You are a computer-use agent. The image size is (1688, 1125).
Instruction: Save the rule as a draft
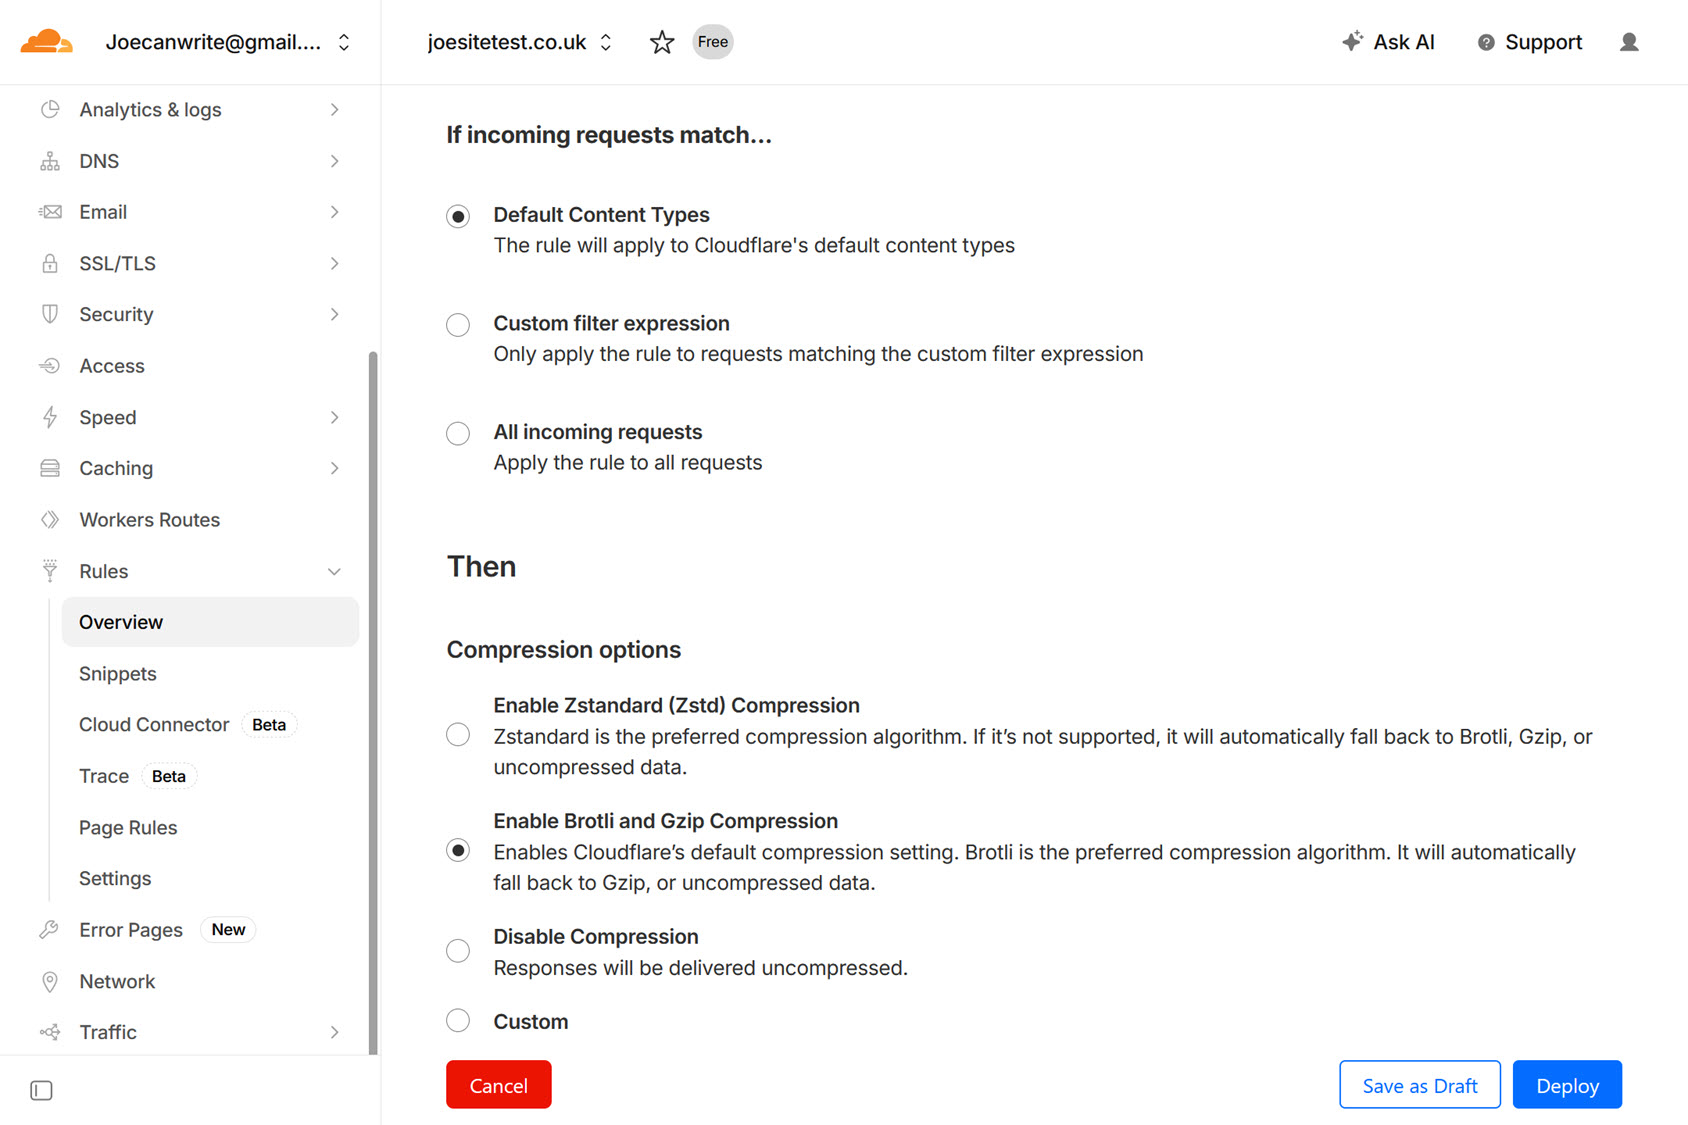pos(1419,1084)
